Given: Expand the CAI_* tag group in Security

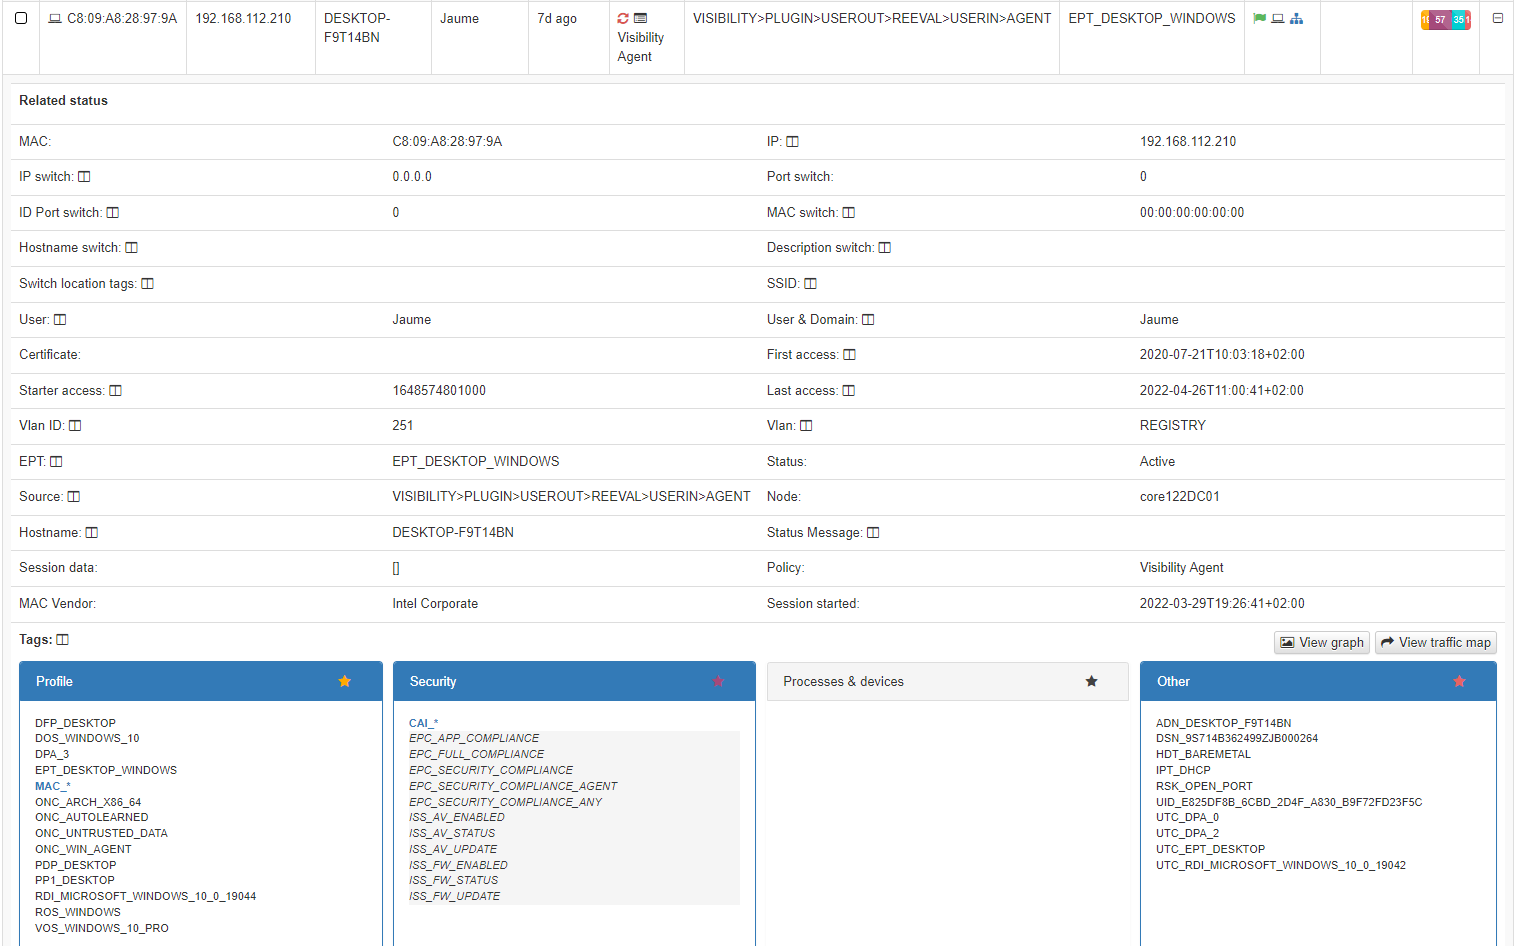Looking at the screenshot, I should [423, 723].
